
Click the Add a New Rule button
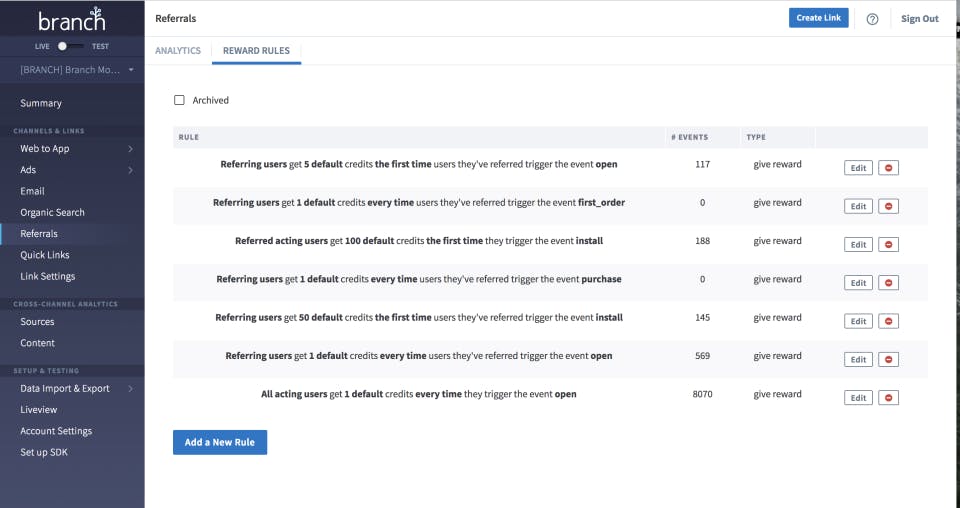(220, 442)
